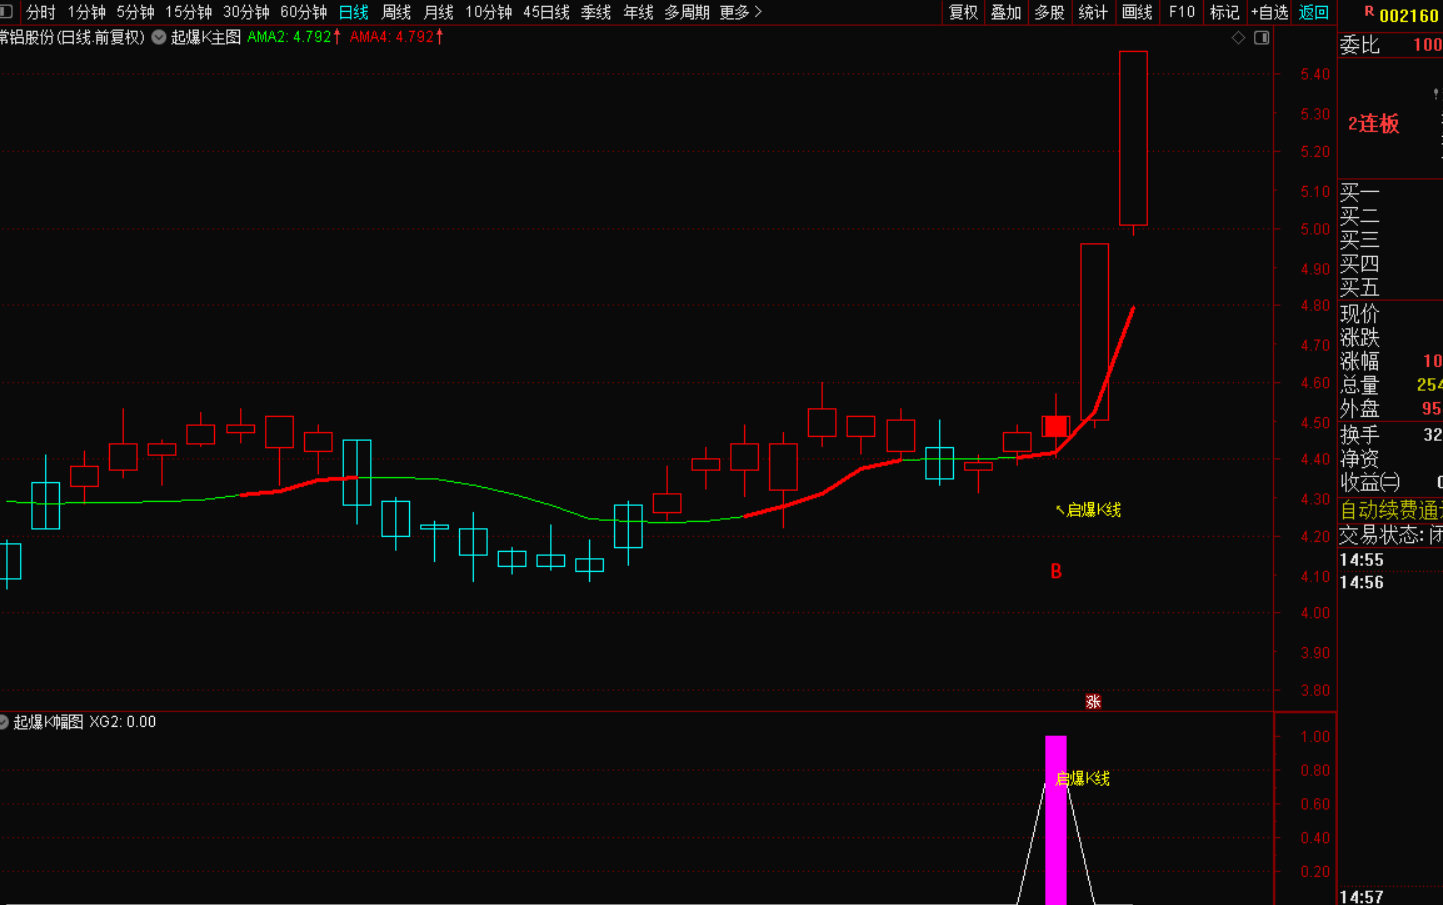Select the 60分钟 period tab

coord(303,12)
